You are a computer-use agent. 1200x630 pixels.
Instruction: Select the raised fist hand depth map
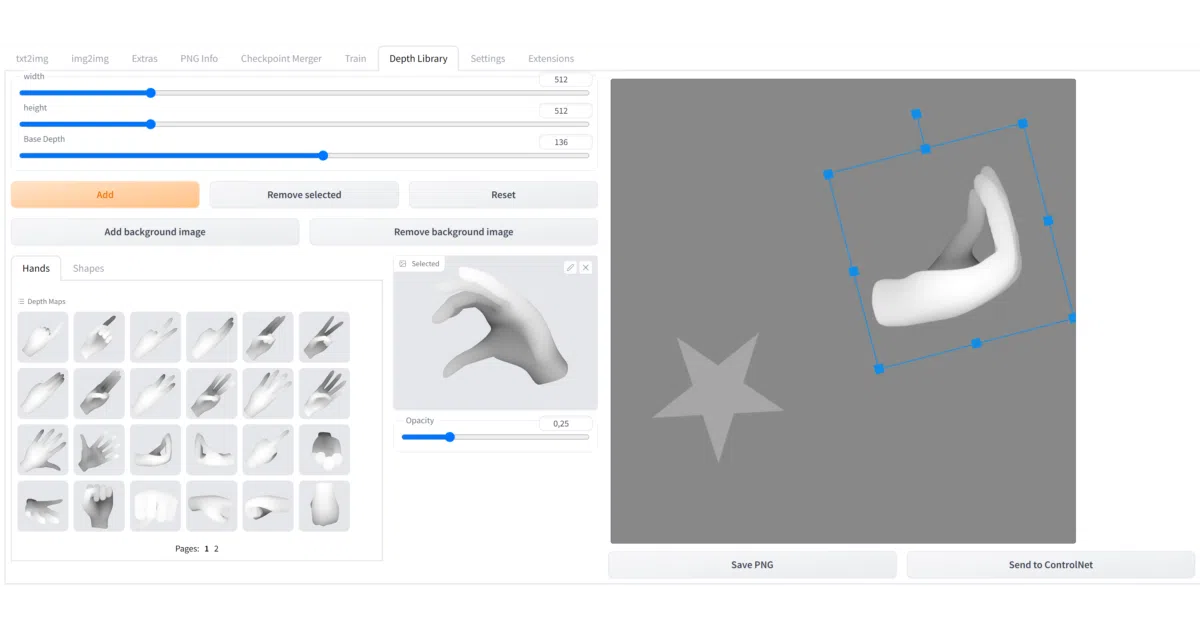[x=99, y=506]
